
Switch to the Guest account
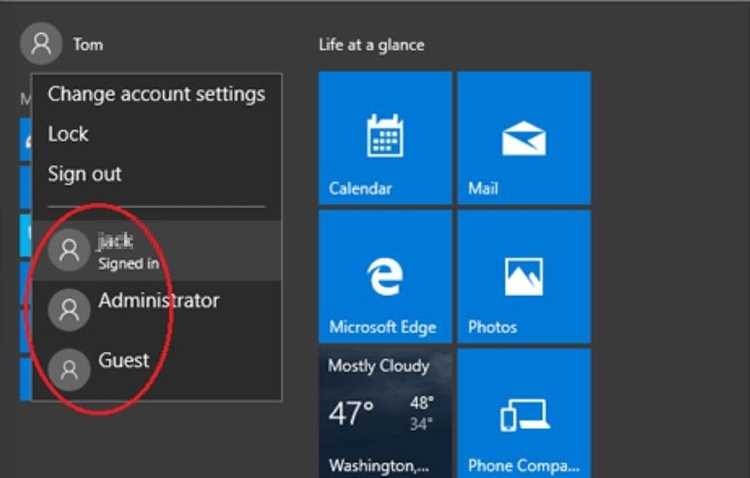(157, 370)
